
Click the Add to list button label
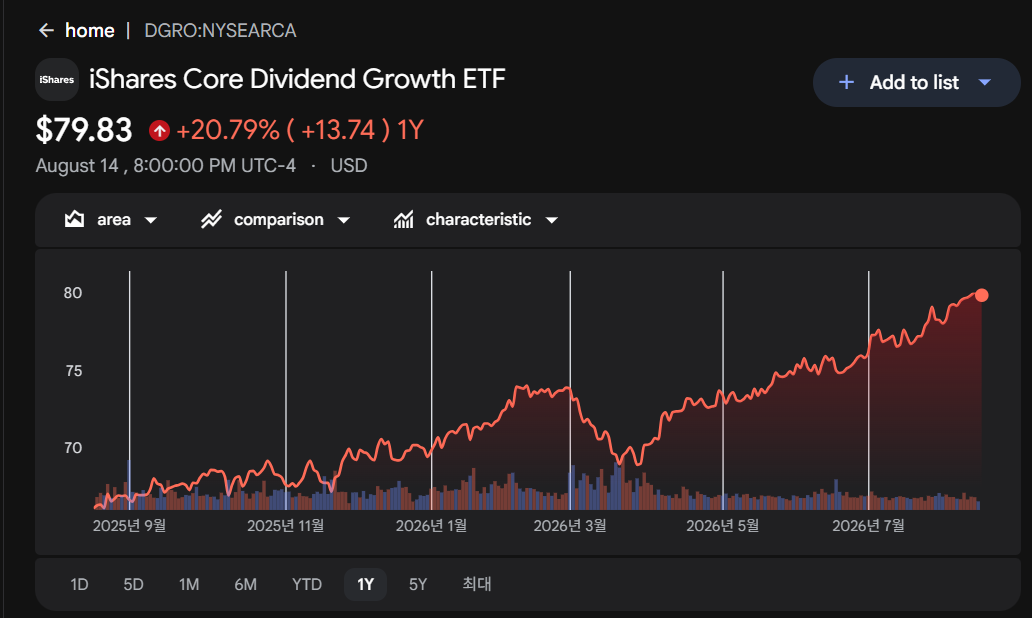(914, 82)
